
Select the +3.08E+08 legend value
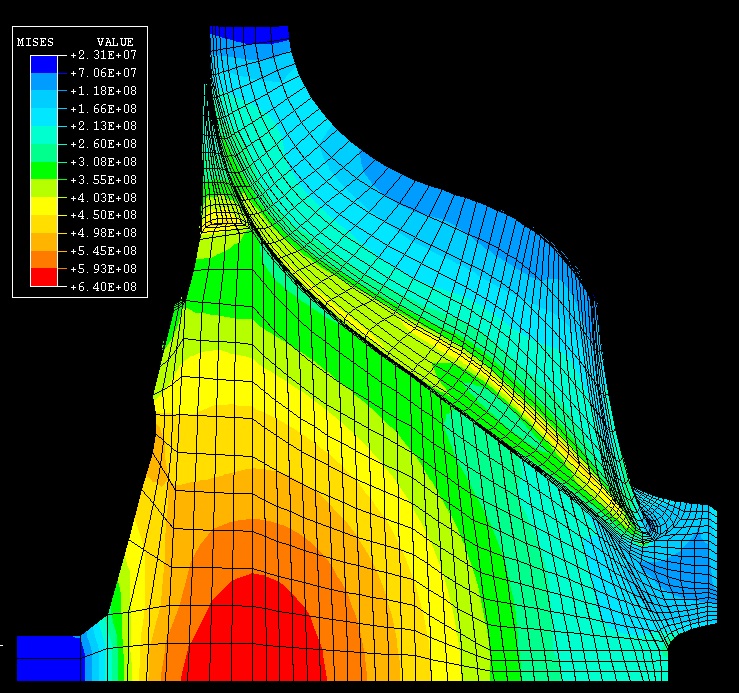pos(103,162)
